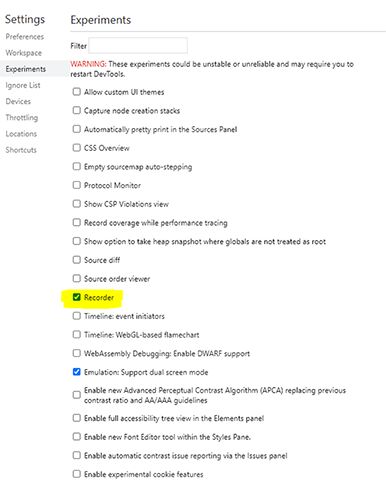Click the experiments Filter text field
386x500 pixels.
(x=138, y=46)
